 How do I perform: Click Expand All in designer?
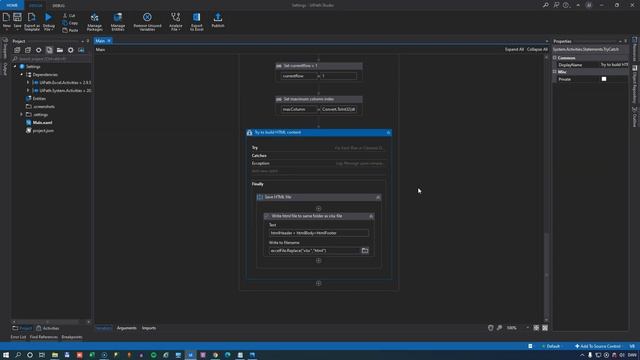pos(514,49)
